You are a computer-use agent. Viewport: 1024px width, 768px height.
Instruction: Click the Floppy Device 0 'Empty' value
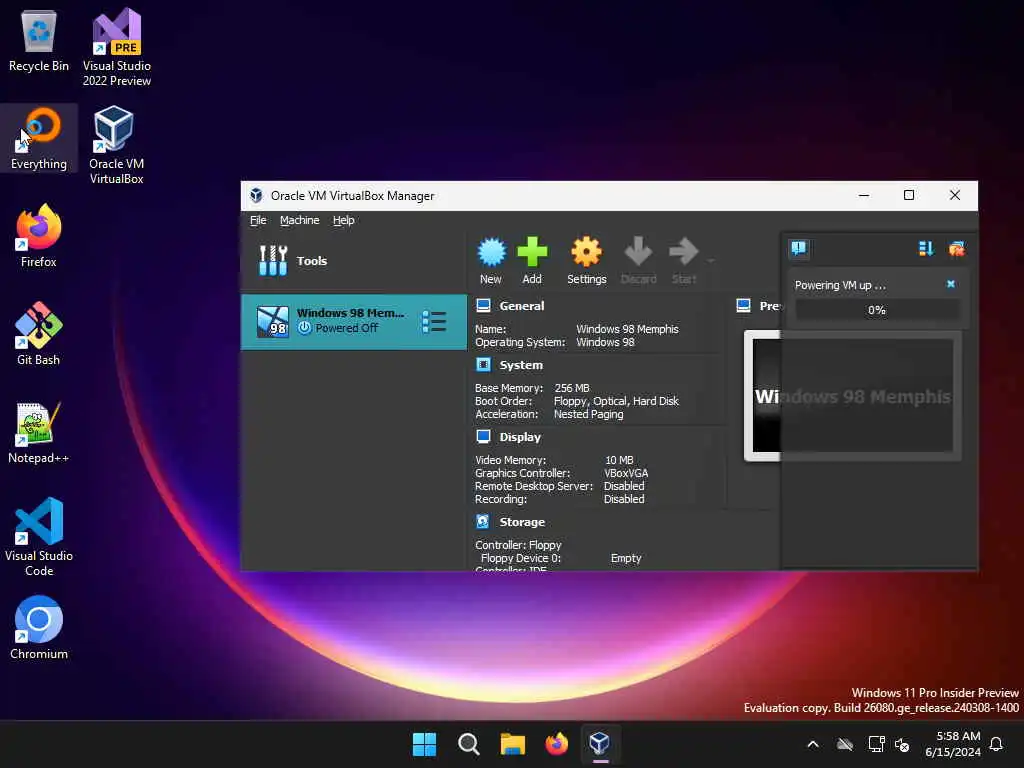(x=626, y=558)
